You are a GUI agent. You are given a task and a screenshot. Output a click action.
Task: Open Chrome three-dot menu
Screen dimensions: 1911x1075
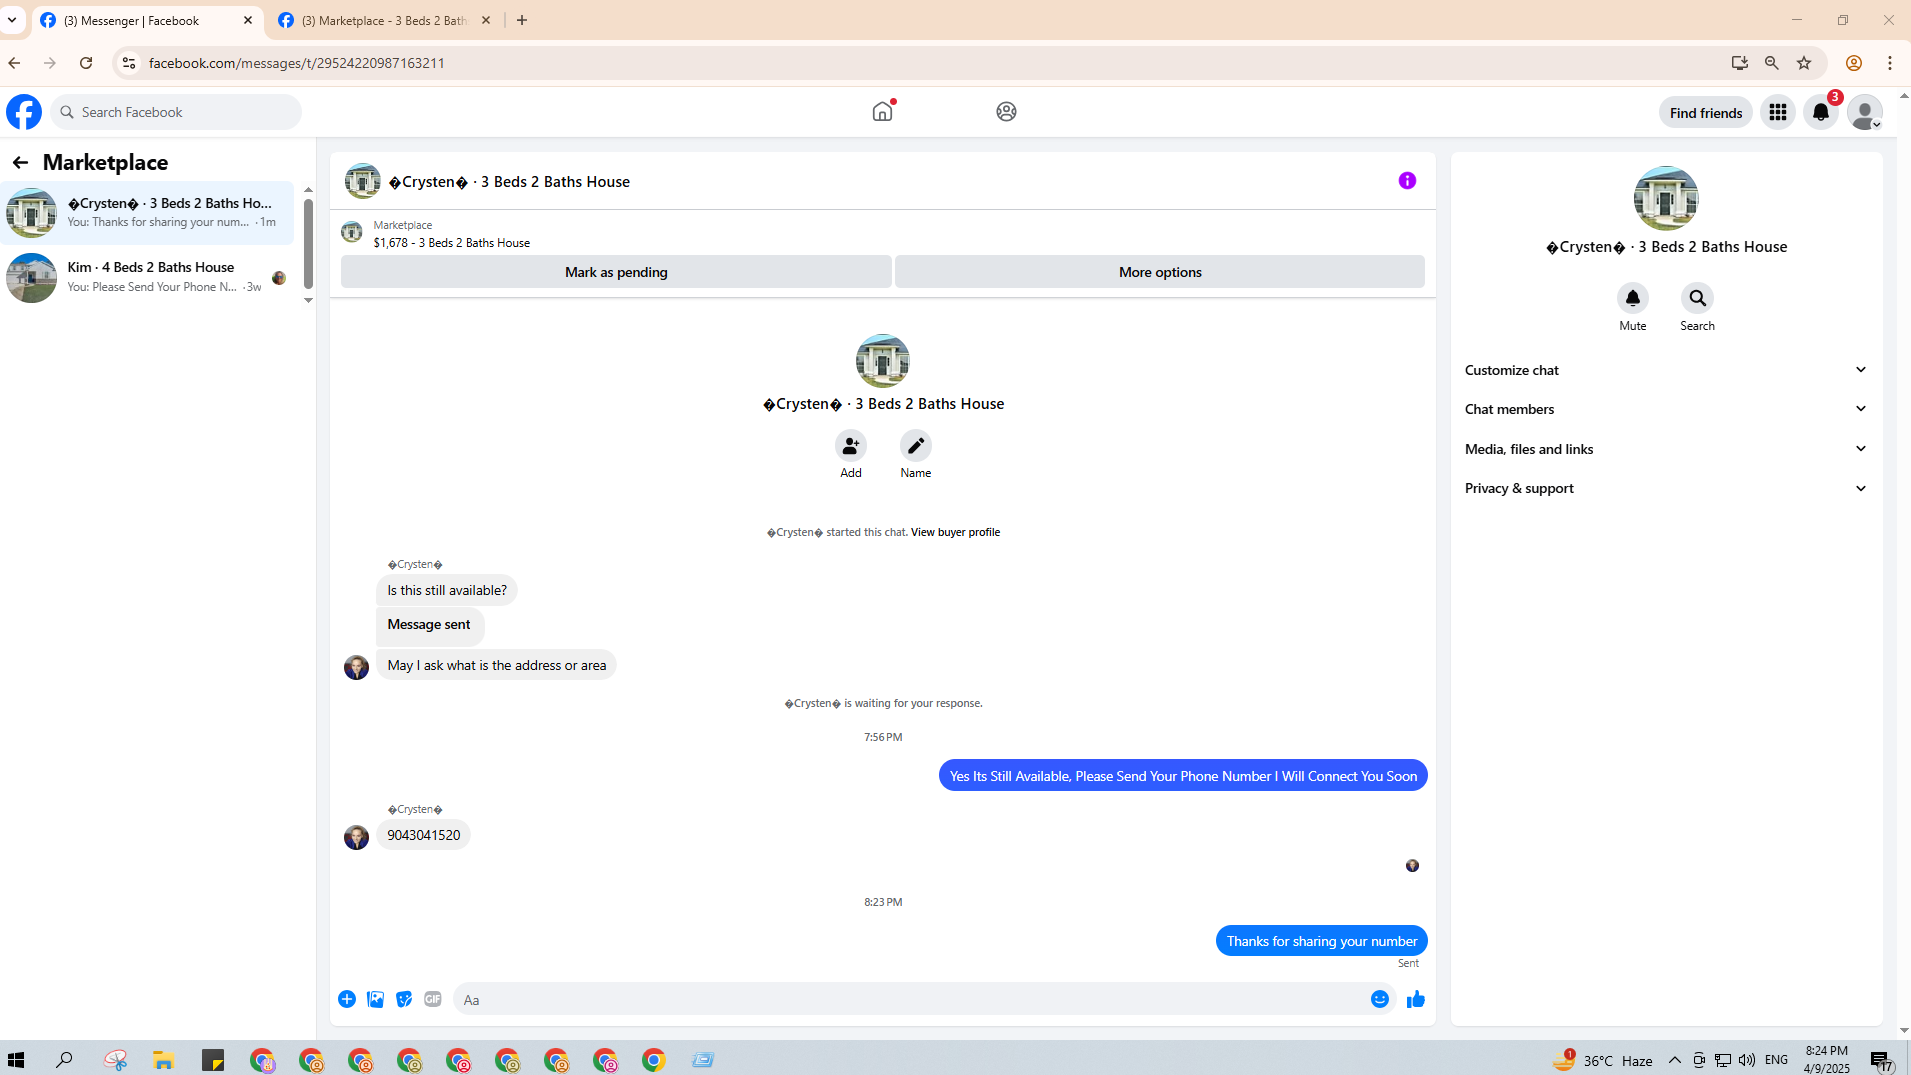point(1889,63)
